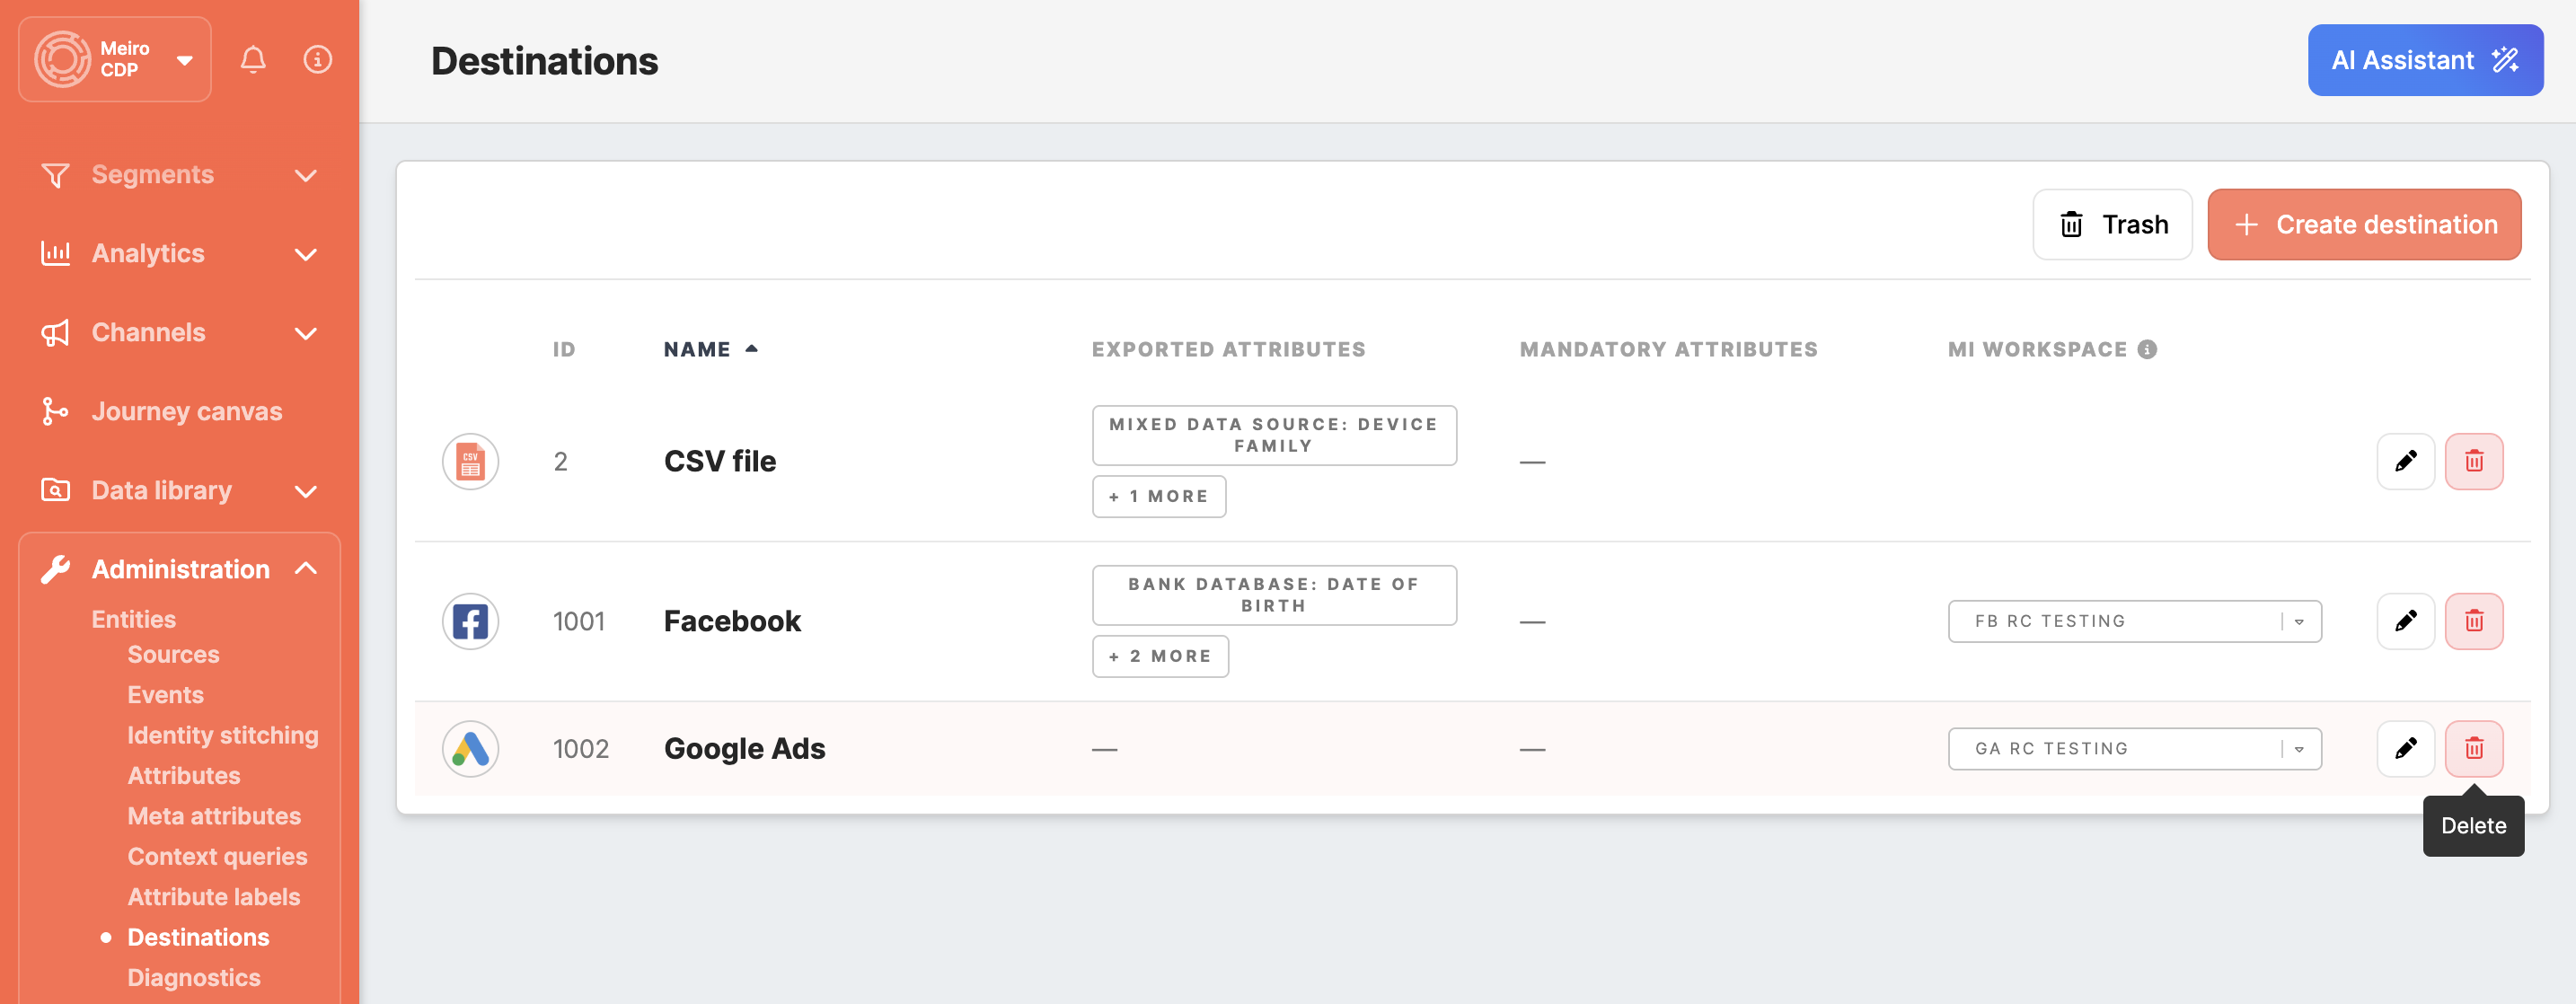Delete the CSV file destination
Viewport: 2576px width, 1004px height.
point(2473,461)
